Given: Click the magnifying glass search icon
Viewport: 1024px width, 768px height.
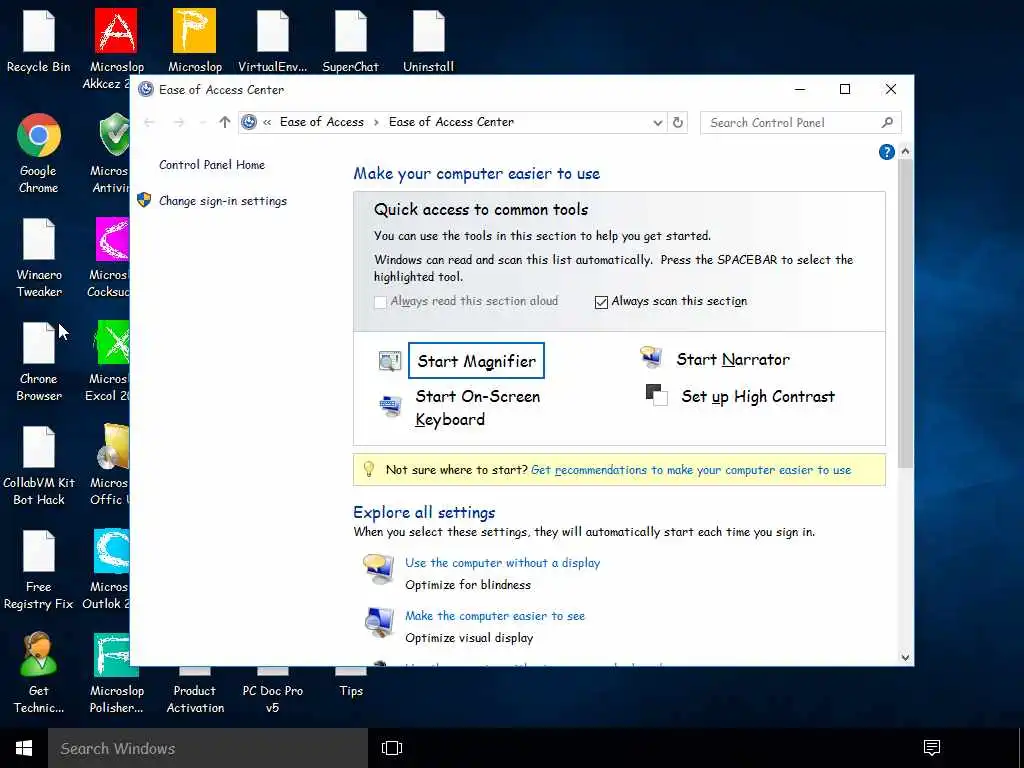Looking at the screenshot, I should click(887, 122).
